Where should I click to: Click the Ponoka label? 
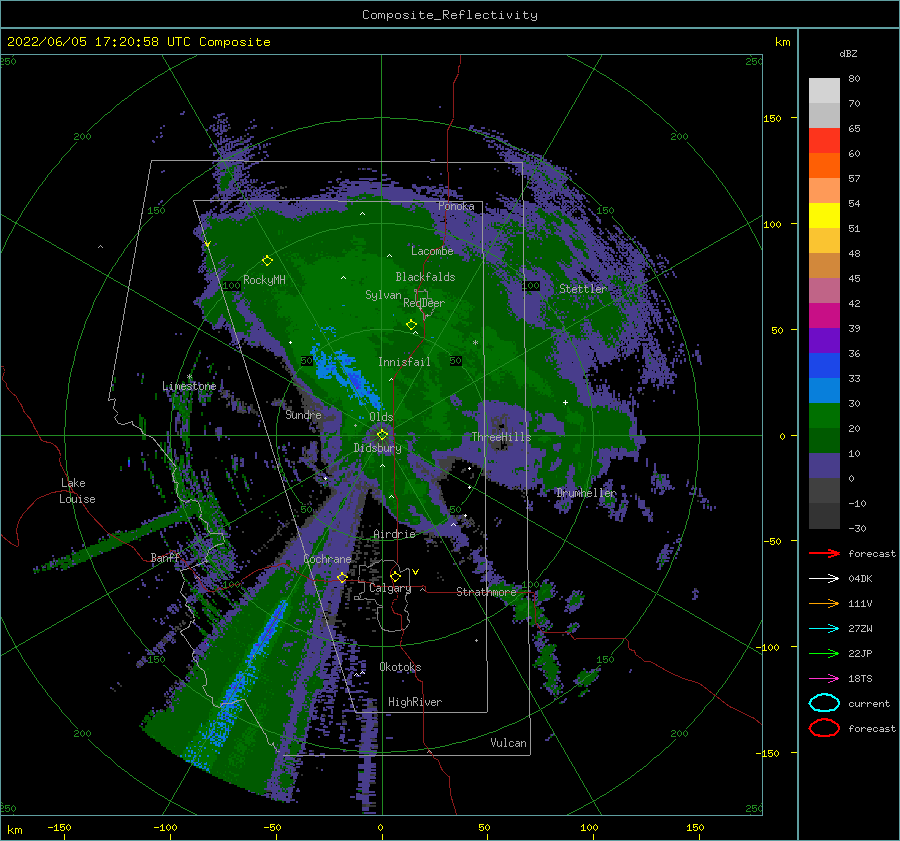pyautogui.click(x=456, y=206)
